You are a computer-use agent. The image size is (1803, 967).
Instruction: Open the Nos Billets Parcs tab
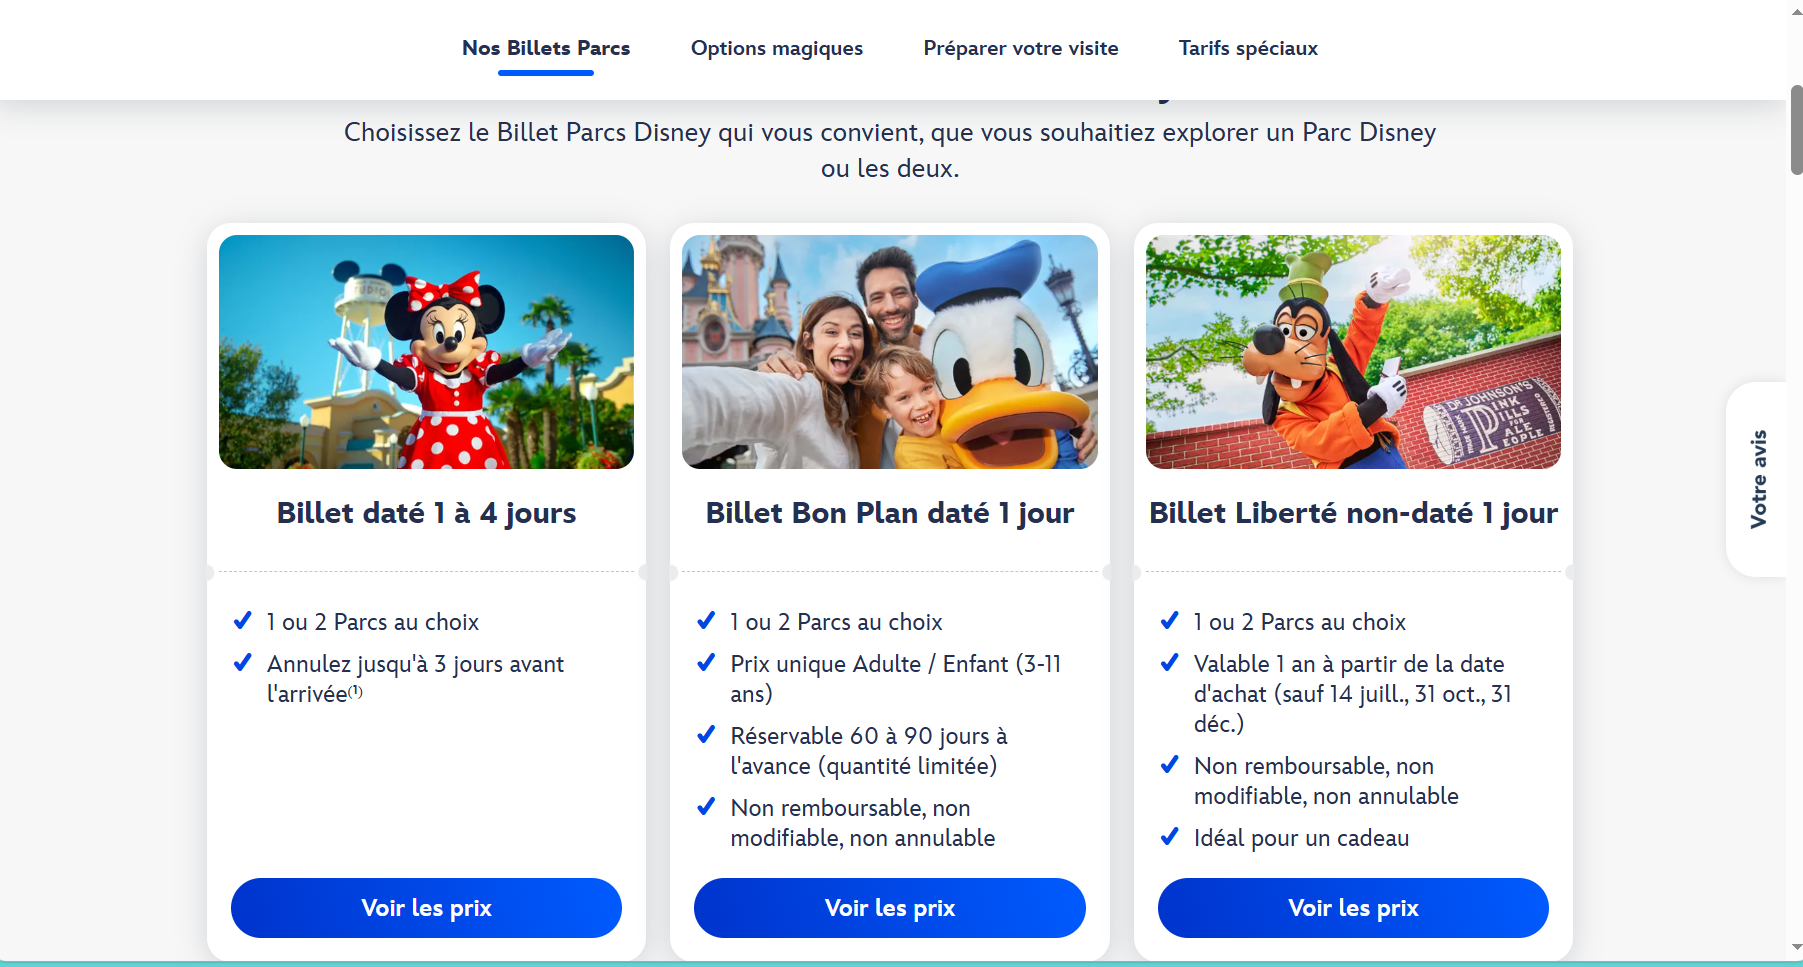(546, 48)
